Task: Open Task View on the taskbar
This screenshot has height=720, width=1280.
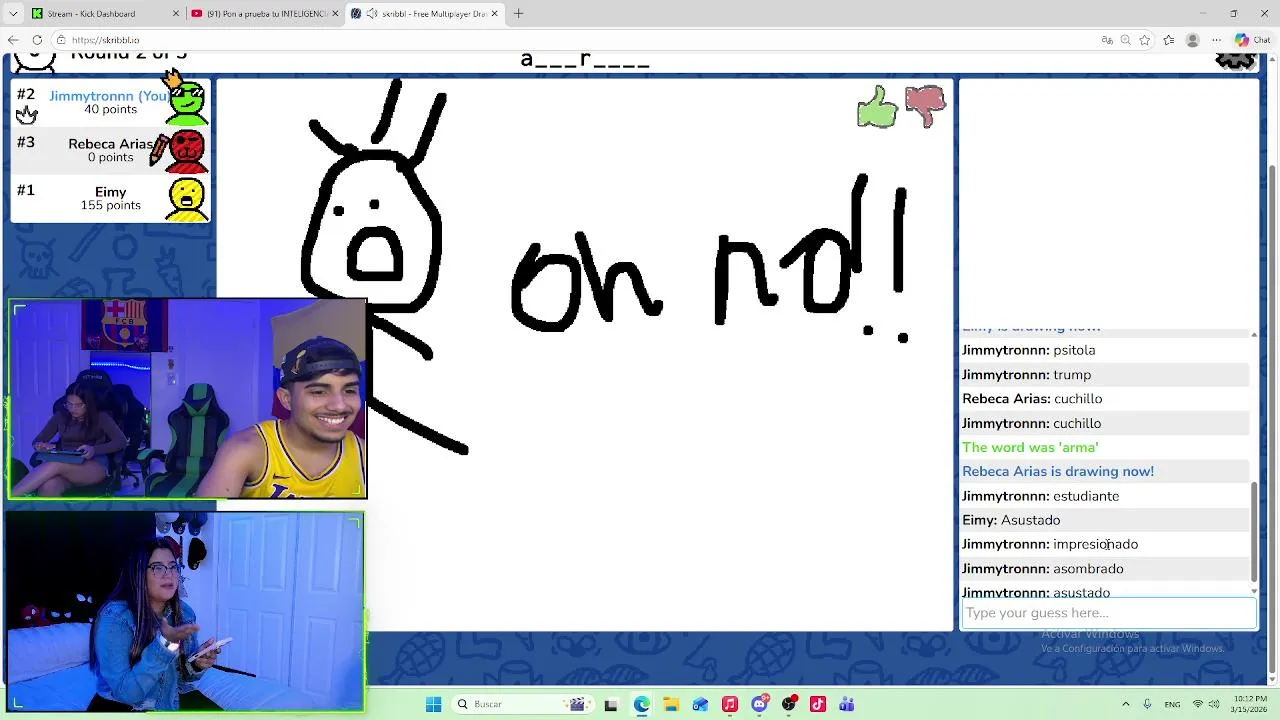Action: tap(611, 704)
